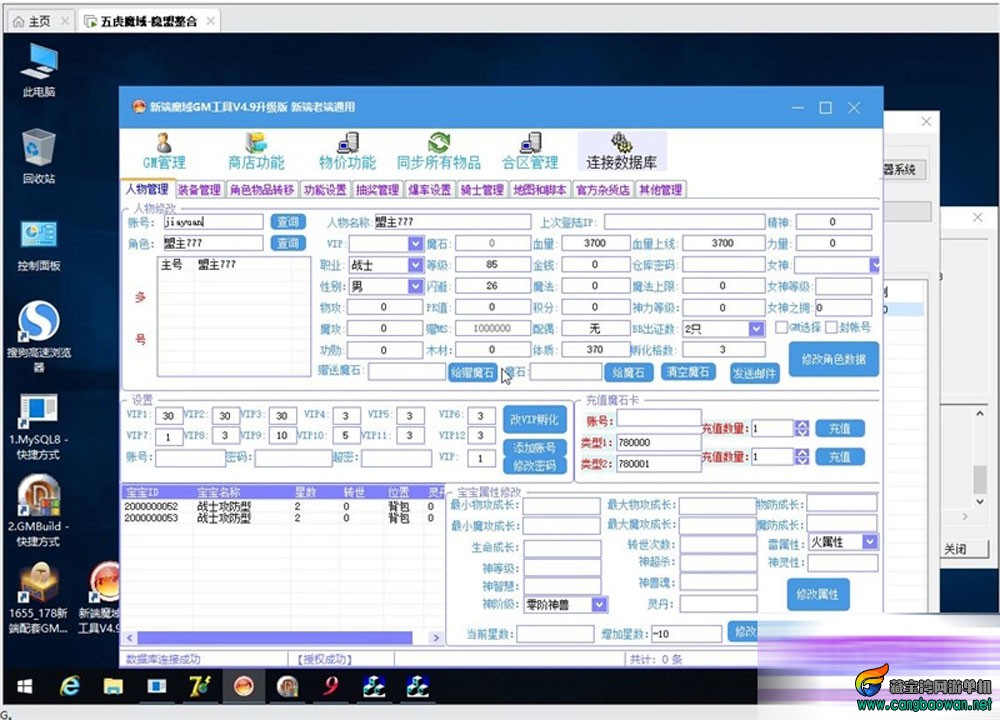Click the 修改角色数据 button
This screenshot has width=1000, height=720.
click(833, 359)
